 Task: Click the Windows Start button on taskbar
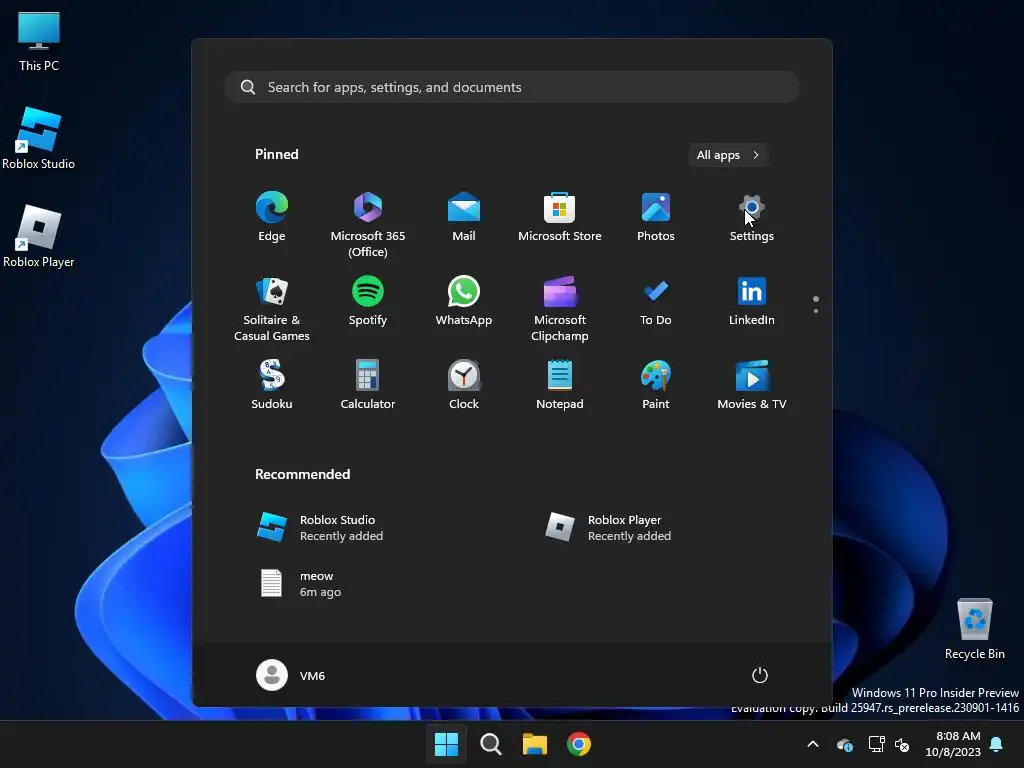446,744
